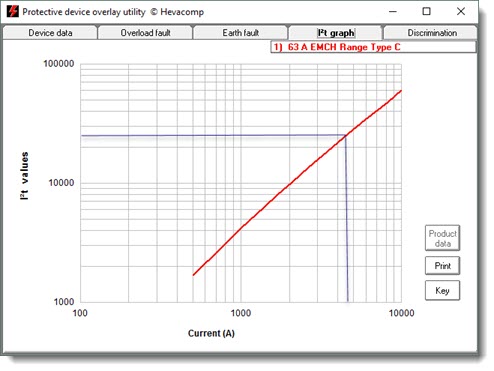The image size is (494, 371).
Task: Click the Current (A) axis label
Action: (x=211, y=333)
